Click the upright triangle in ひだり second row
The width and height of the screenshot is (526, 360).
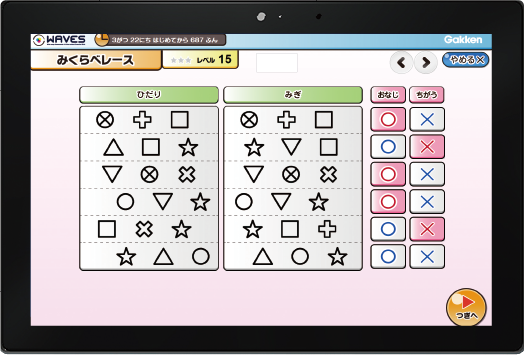pyautogui.click(x=113, y=147)
